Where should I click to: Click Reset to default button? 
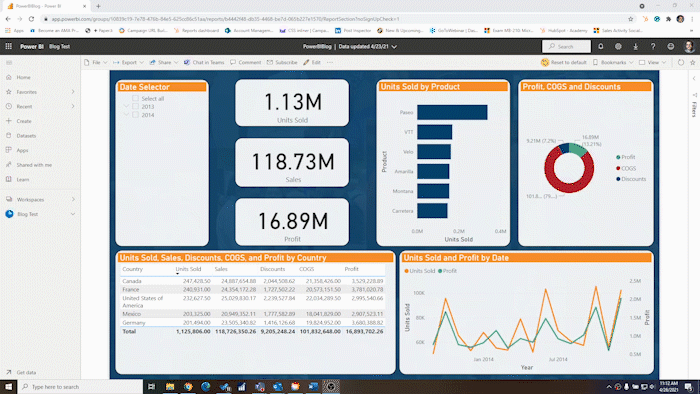click(563, 62)
